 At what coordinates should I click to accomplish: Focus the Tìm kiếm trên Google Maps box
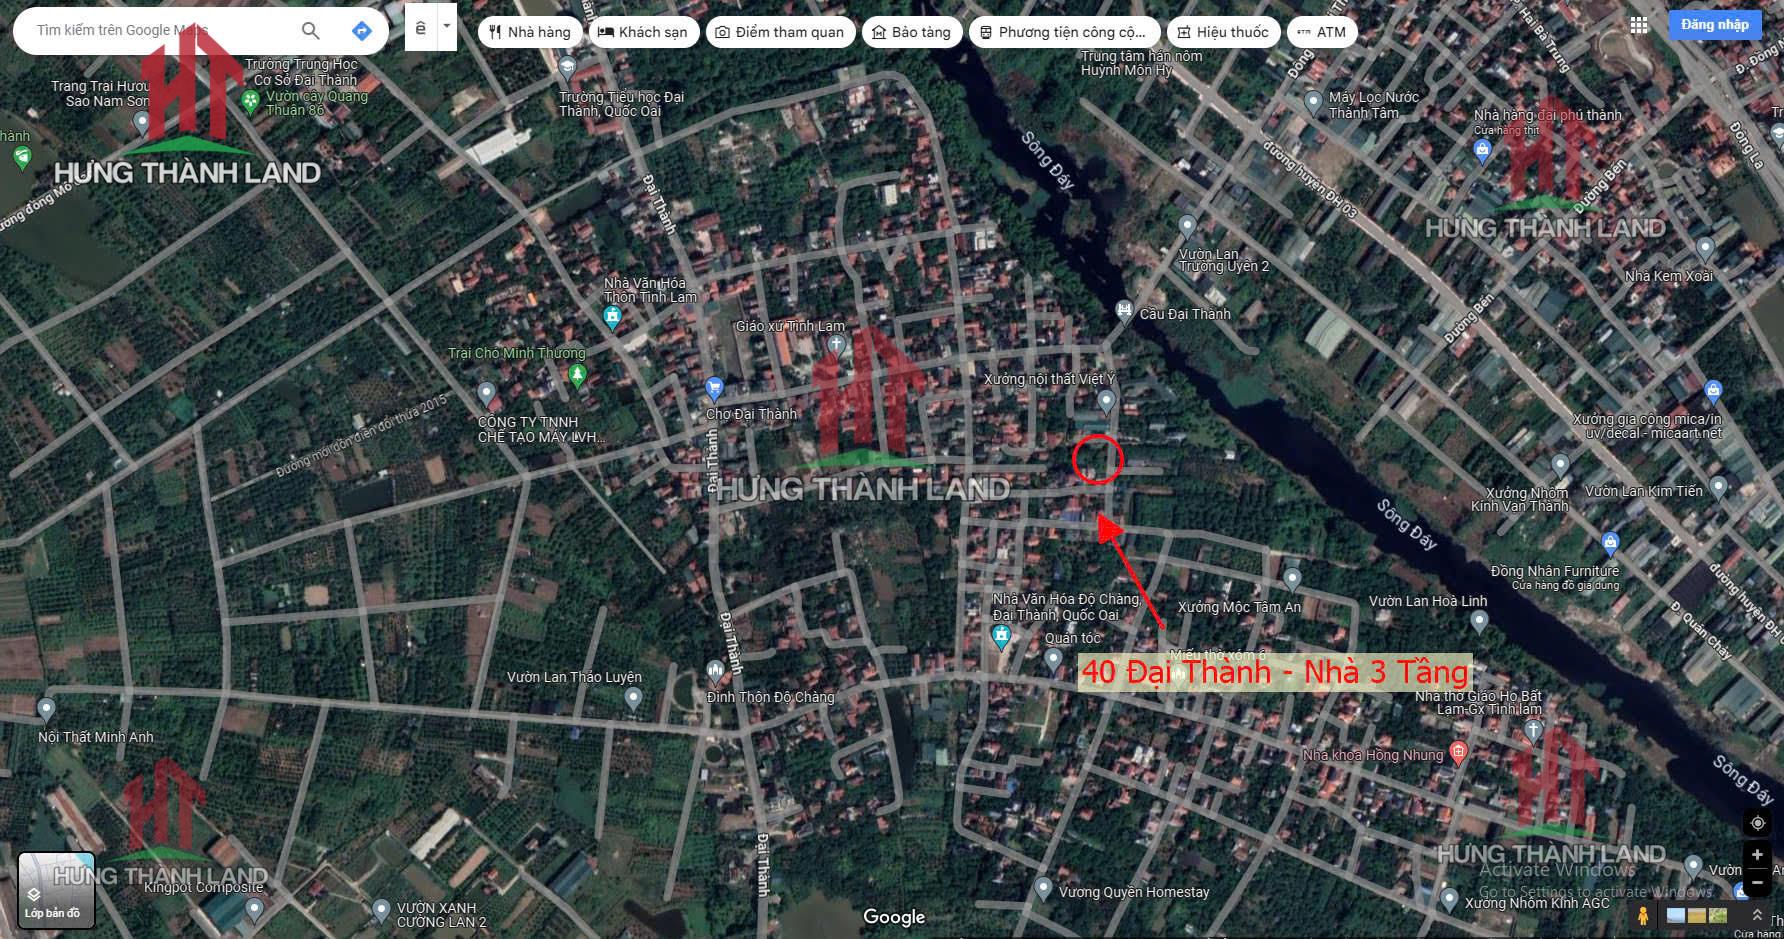pyautogui.click(x=160, y=31)
